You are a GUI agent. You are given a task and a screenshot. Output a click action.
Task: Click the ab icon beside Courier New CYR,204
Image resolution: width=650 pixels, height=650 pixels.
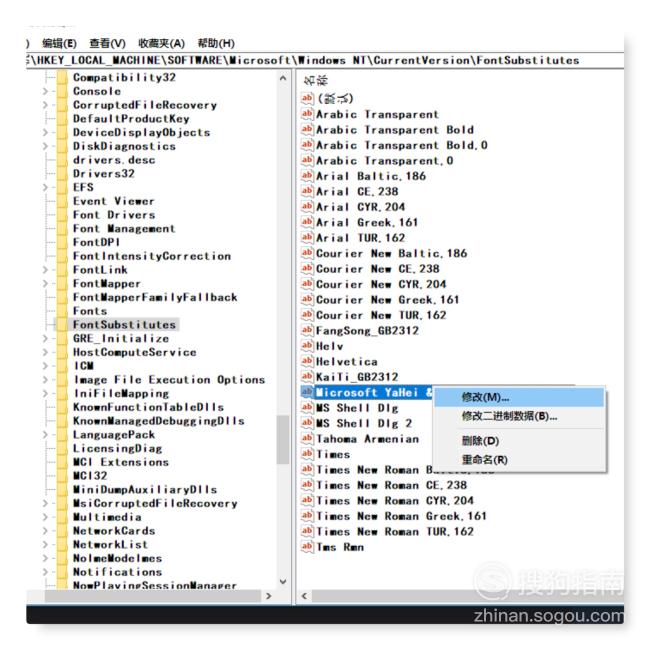click(x=307, y=284)
